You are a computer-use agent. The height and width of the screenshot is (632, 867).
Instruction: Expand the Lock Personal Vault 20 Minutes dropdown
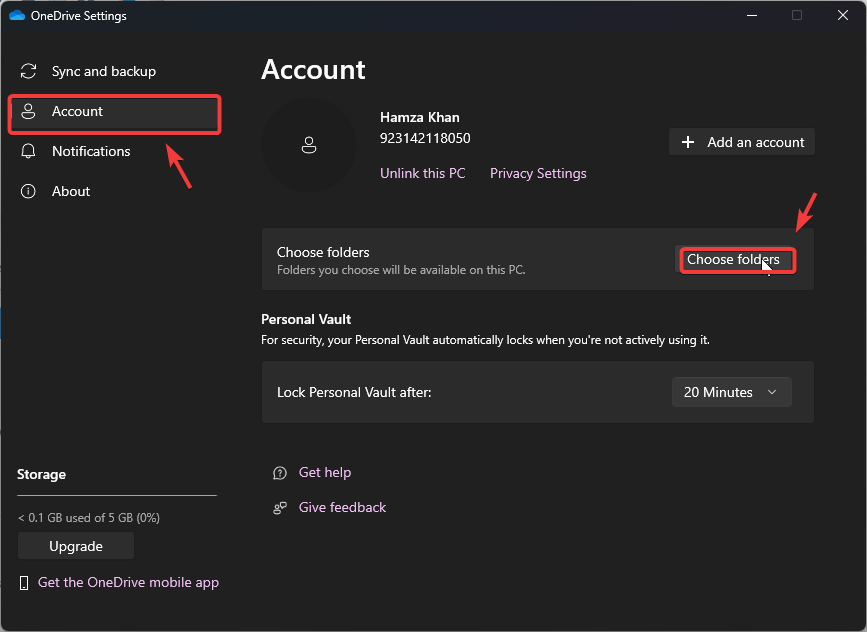coord(731,393)
